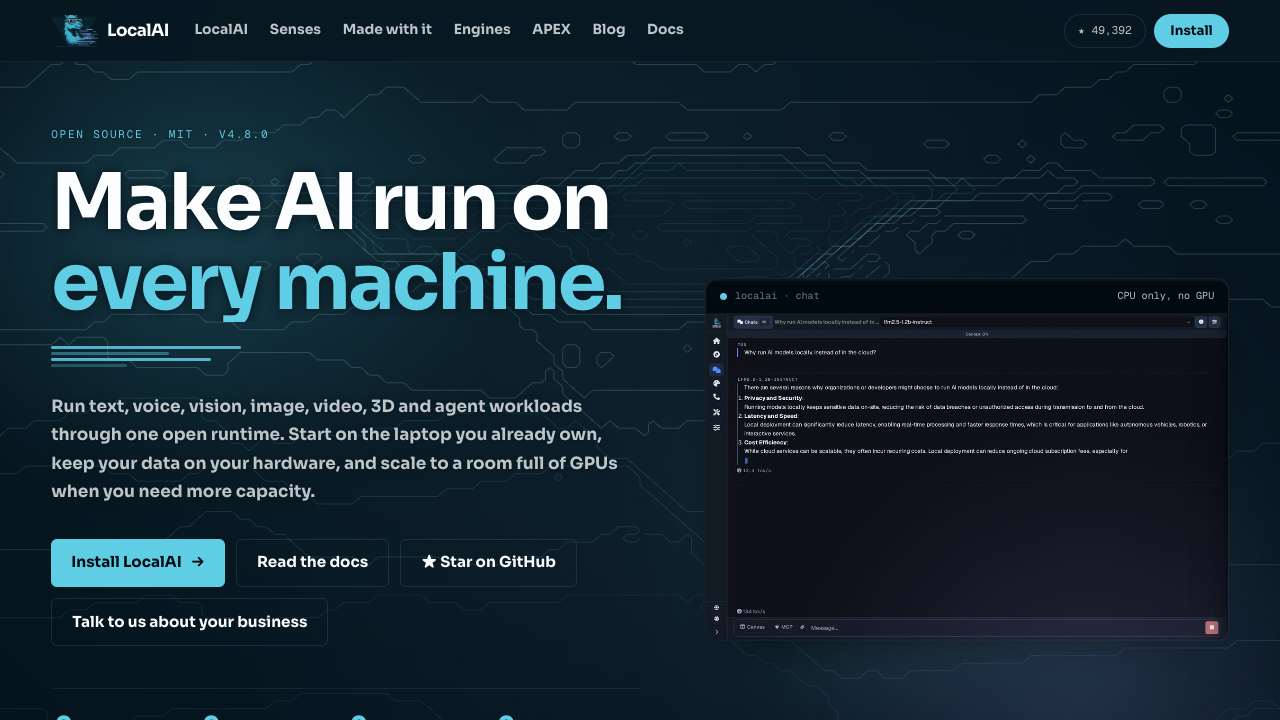1280x720 pixels.
Task: Click the Install LocalAI arrow button
Action: pyautogui.click(x=138, y=563)
